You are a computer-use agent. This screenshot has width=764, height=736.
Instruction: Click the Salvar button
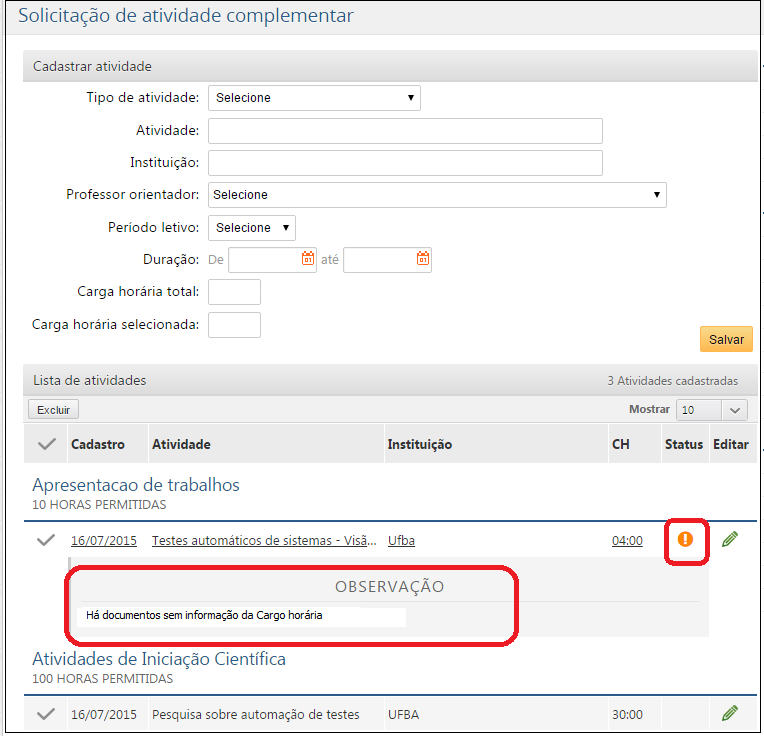(726, 339)
